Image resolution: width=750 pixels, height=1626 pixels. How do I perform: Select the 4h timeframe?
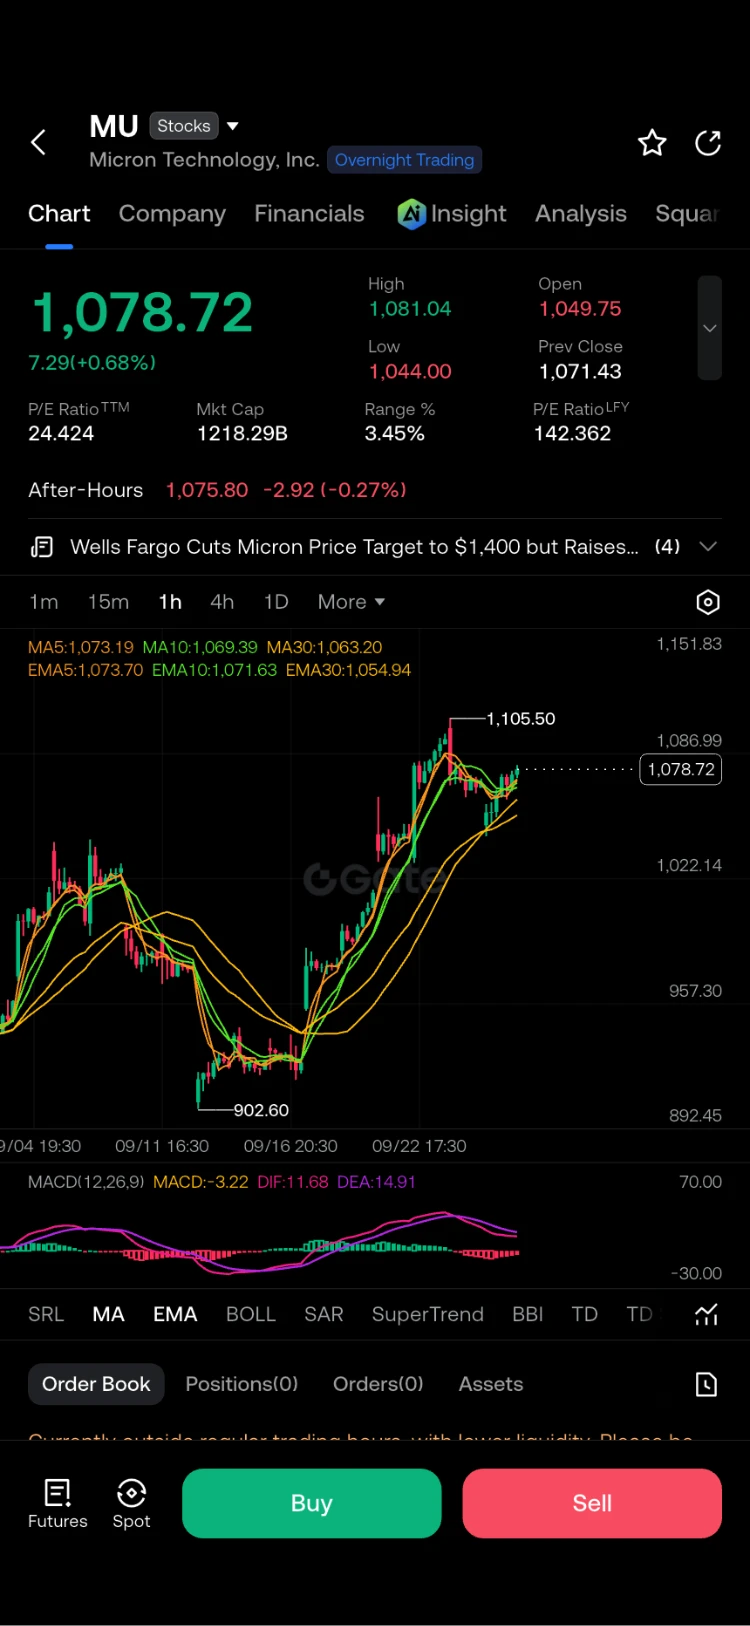[222, 602]
